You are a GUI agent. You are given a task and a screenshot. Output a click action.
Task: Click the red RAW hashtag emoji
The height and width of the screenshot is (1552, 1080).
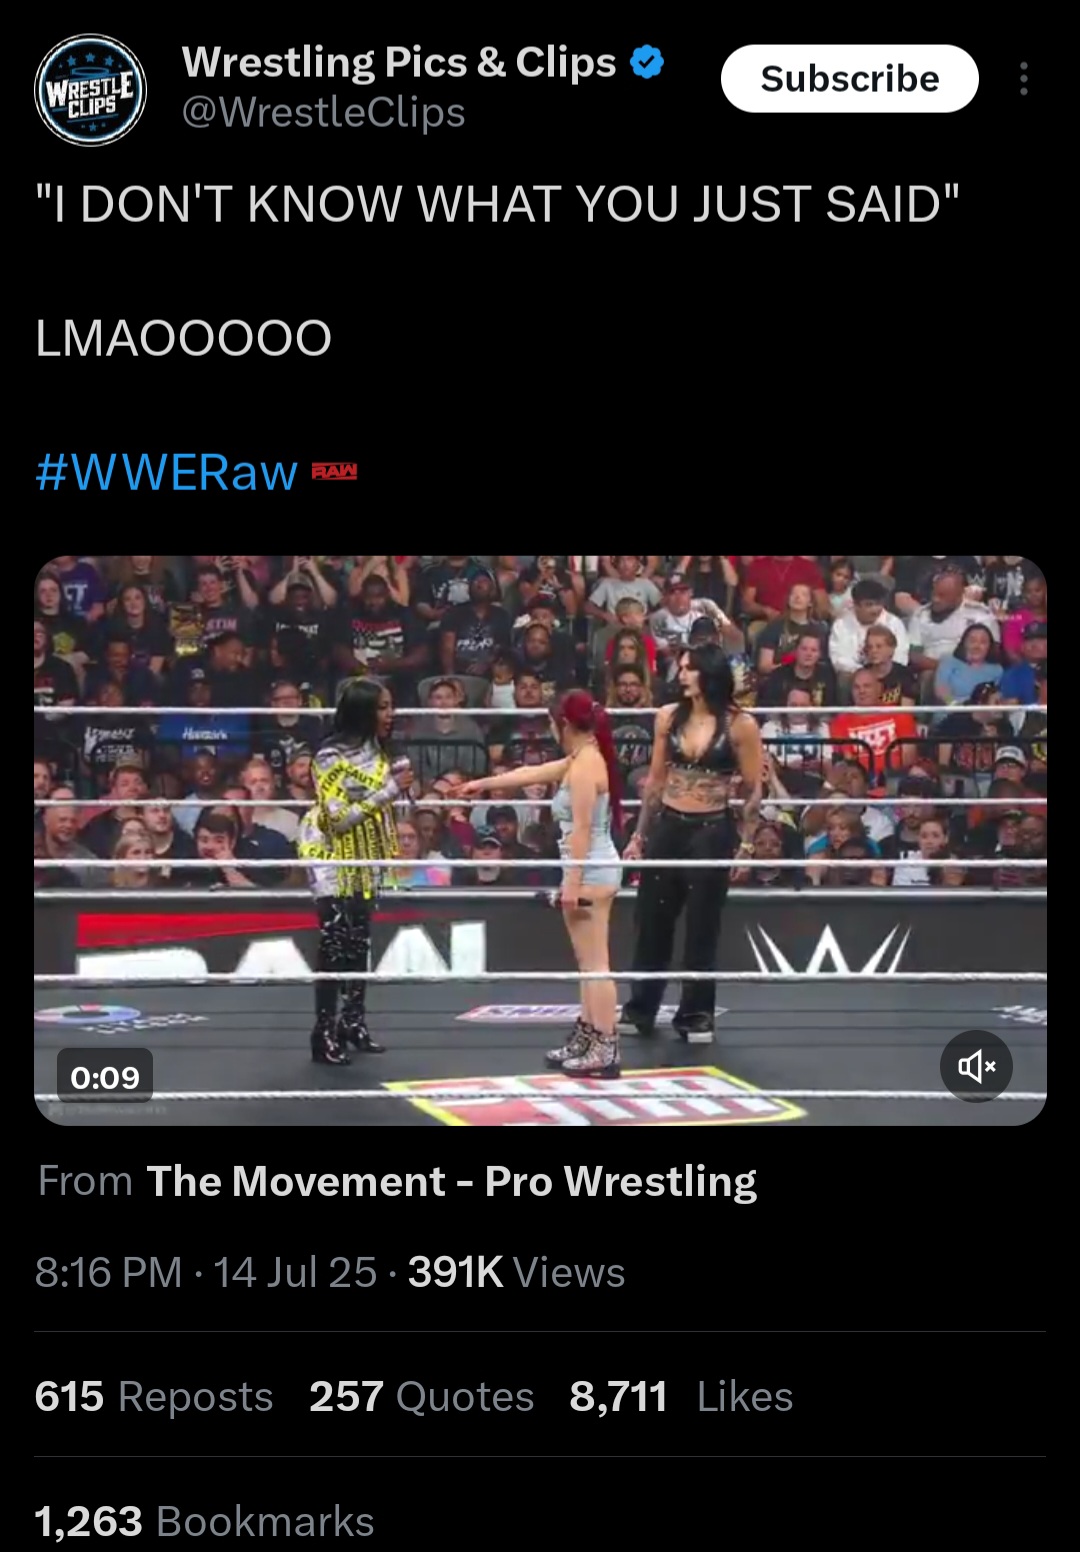[x=334, y=471]
